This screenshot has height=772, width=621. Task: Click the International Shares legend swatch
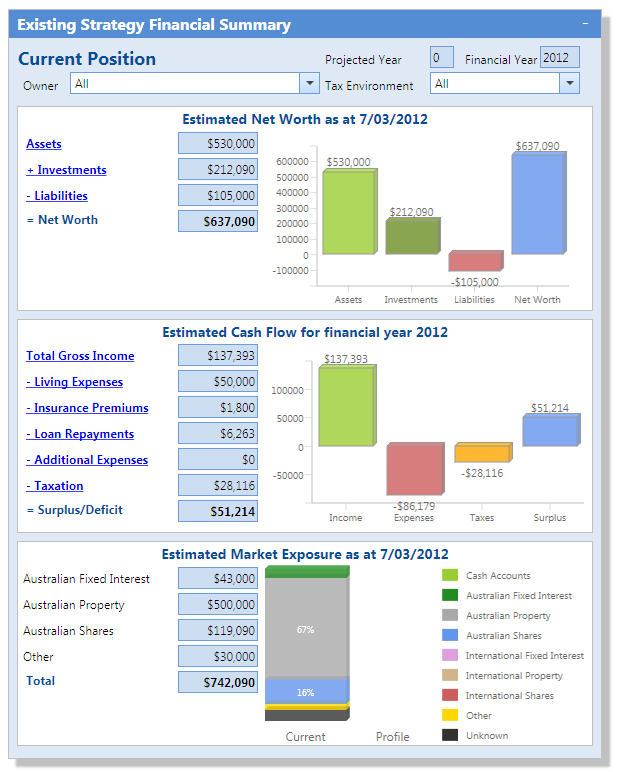click(450, 695)
